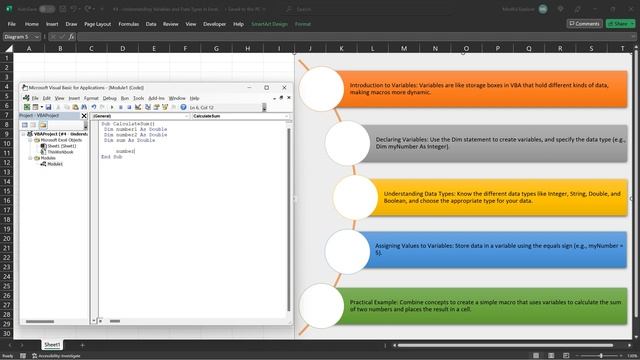Switch to the SmartArt Design tab
The image size is (640, 360).
point(269,24)
